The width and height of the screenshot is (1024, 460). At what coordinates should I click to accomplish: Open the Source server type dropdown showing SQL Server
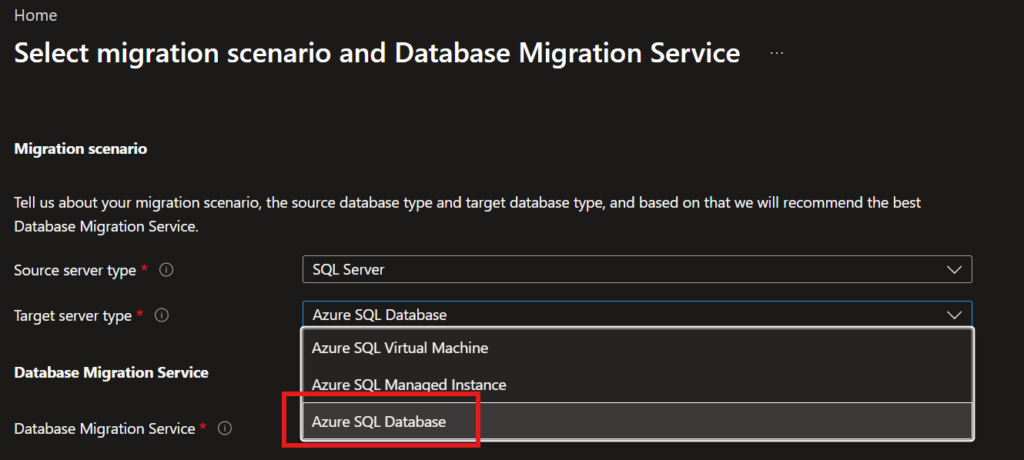pyautogui.click(x=620, y=270)
